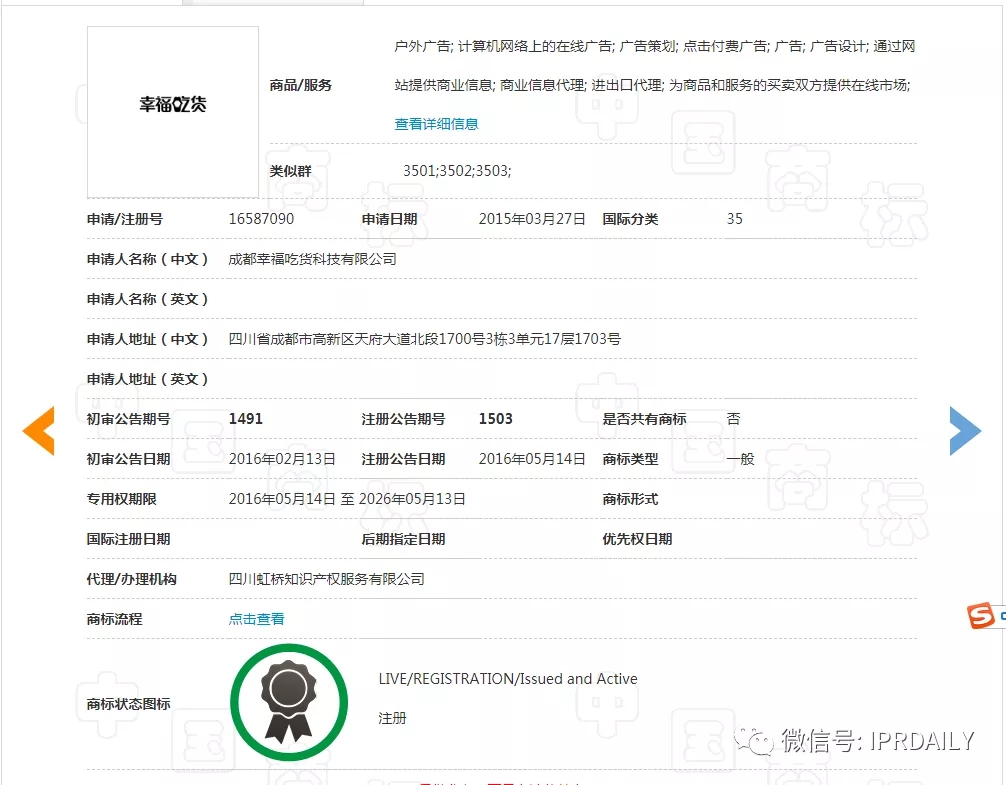Click the 后期指定日期 label

click(403, 539)
